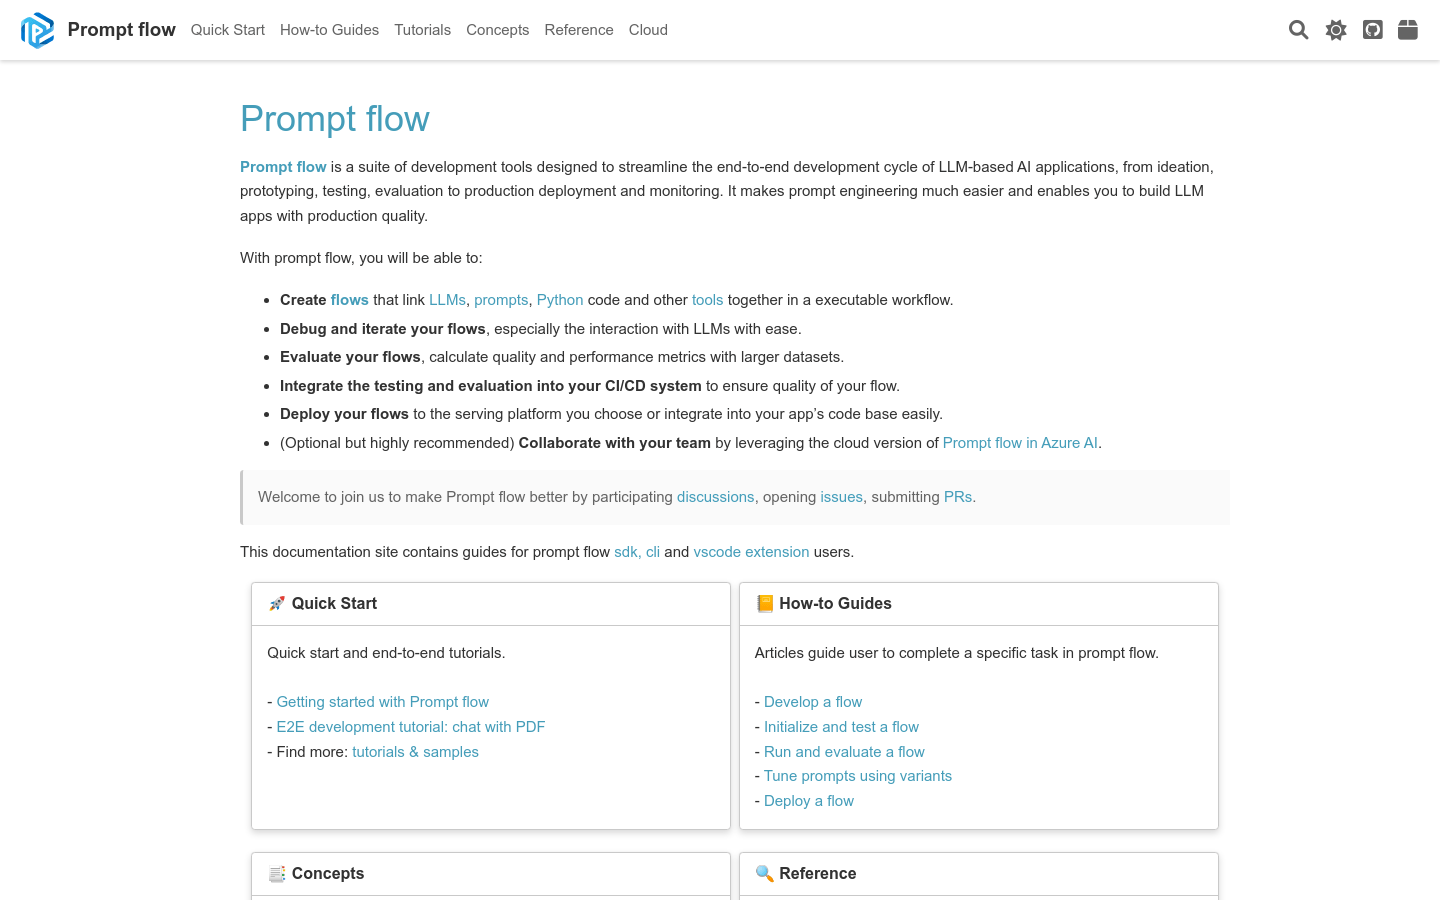Click Tune prompts using variants link

point(857,776)
